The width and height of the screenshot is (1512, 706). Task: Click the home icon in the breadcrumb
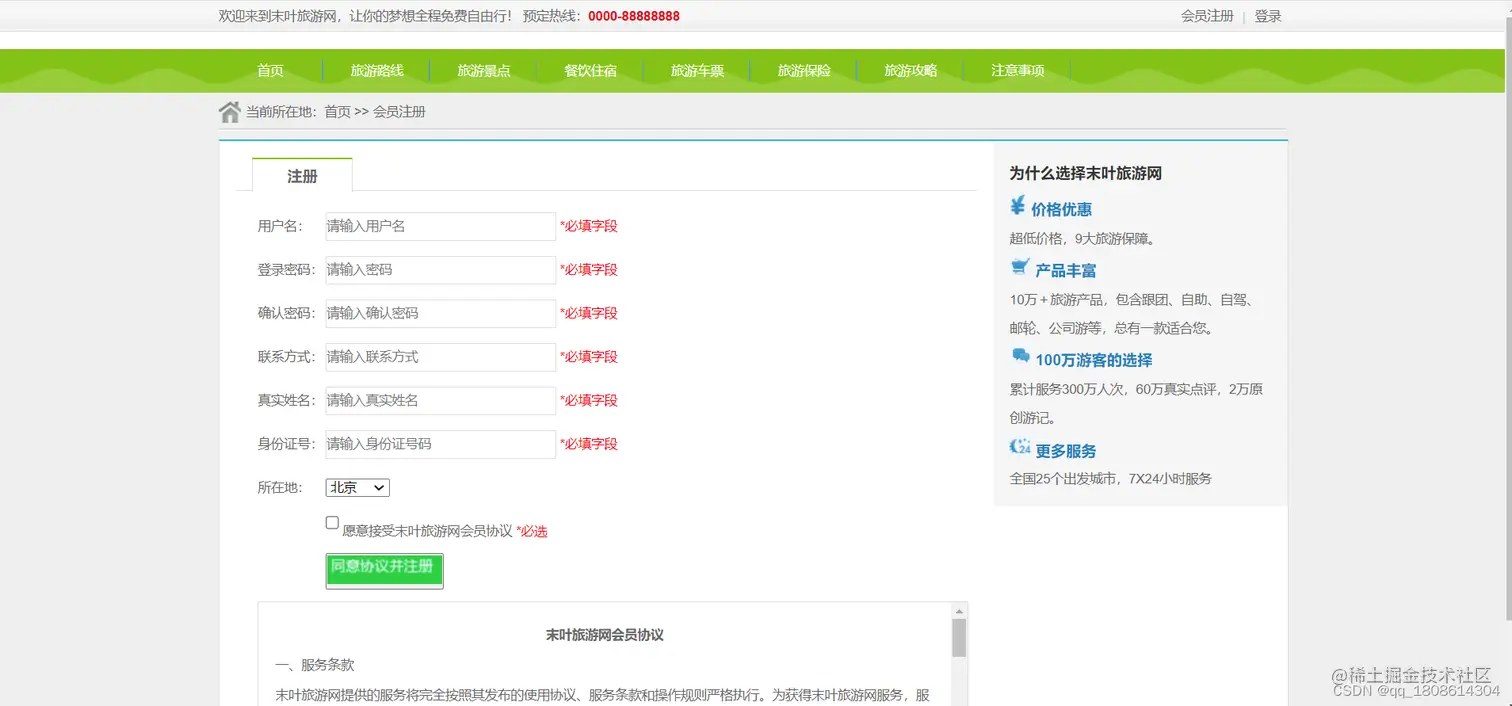point(230,112)
